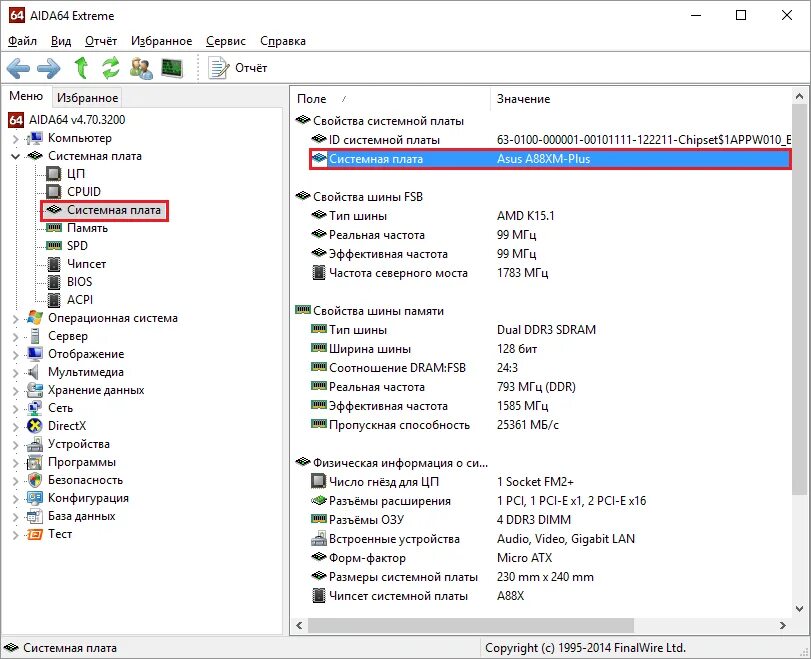Click the Сеть network icon
Screen dimensions: 811x659
click(x=35, y=408)
